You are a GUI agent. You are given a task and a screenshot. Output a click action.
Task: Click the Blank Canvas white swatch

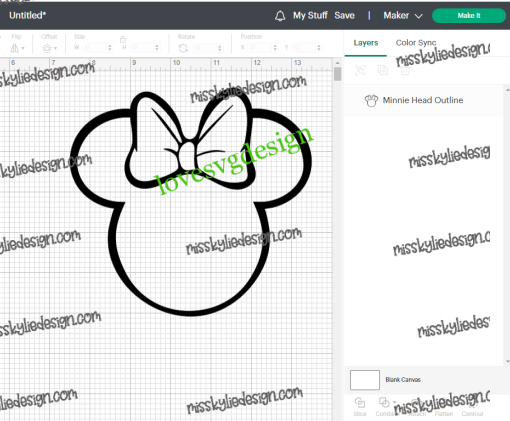coord(365,380)
